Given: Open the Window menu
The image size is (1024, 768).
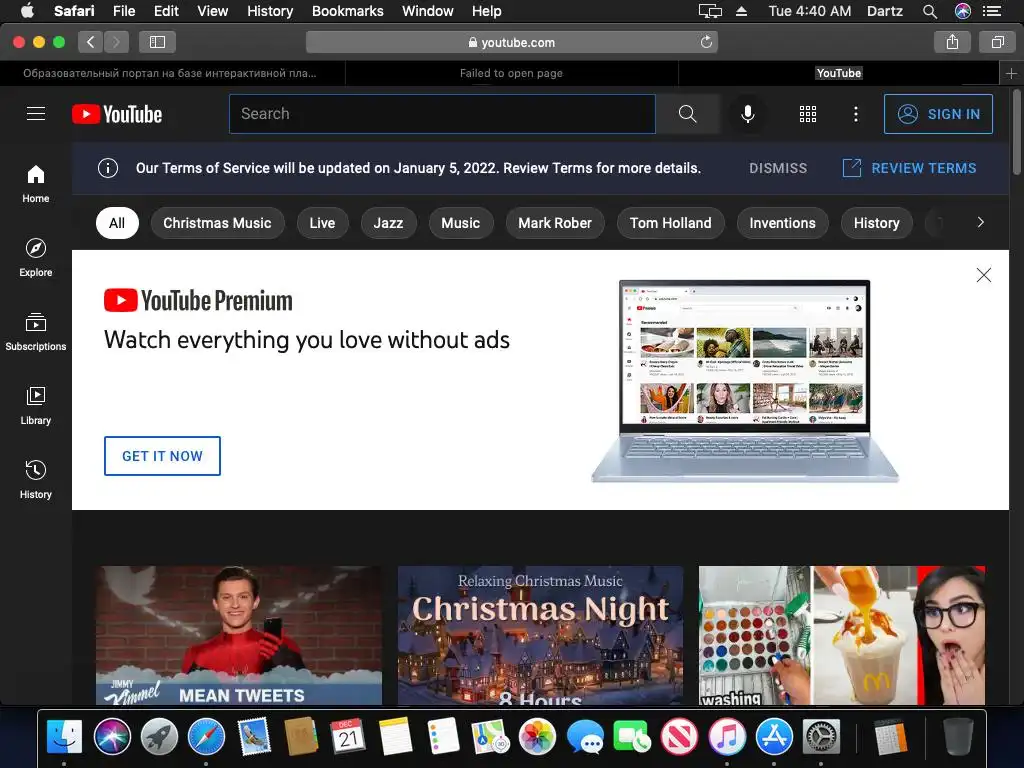Looking at the screenshot, I should tap(427, 11).
